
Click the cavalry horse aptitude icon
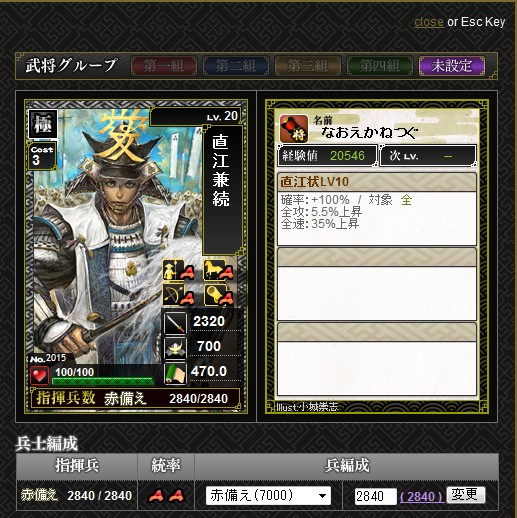(x=213, y=270)
